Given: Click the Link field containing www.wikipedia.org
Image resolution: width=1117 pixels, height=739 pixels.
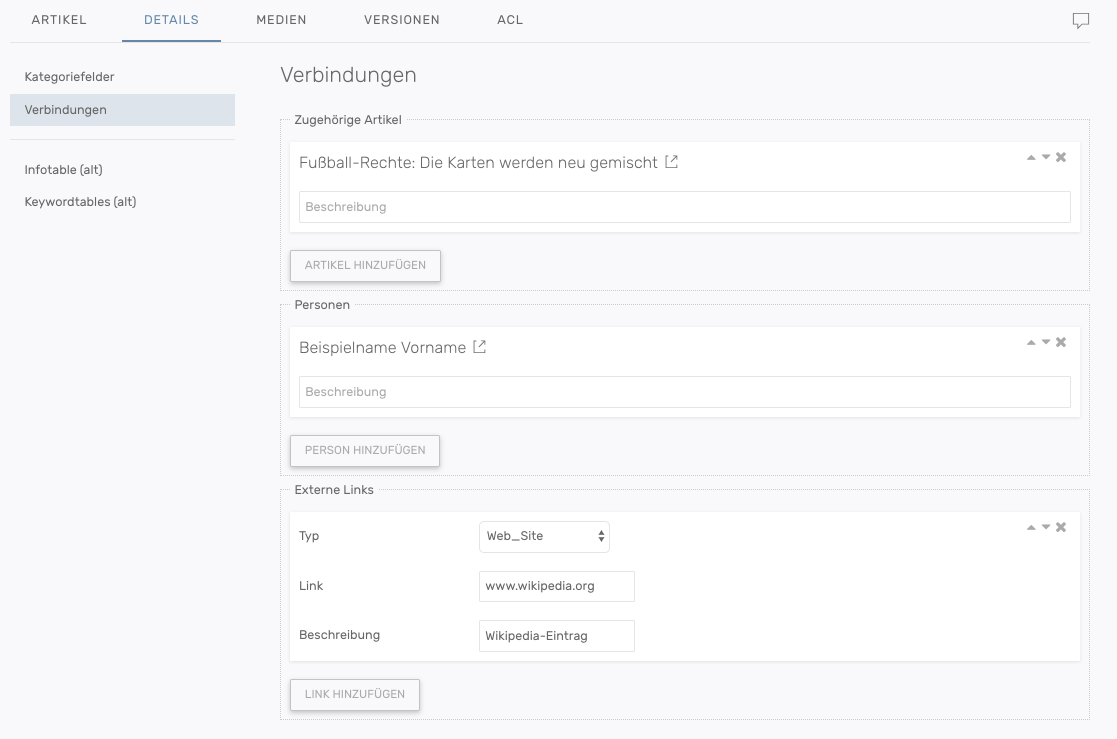Looking at the screenshot, I should 556,586.
